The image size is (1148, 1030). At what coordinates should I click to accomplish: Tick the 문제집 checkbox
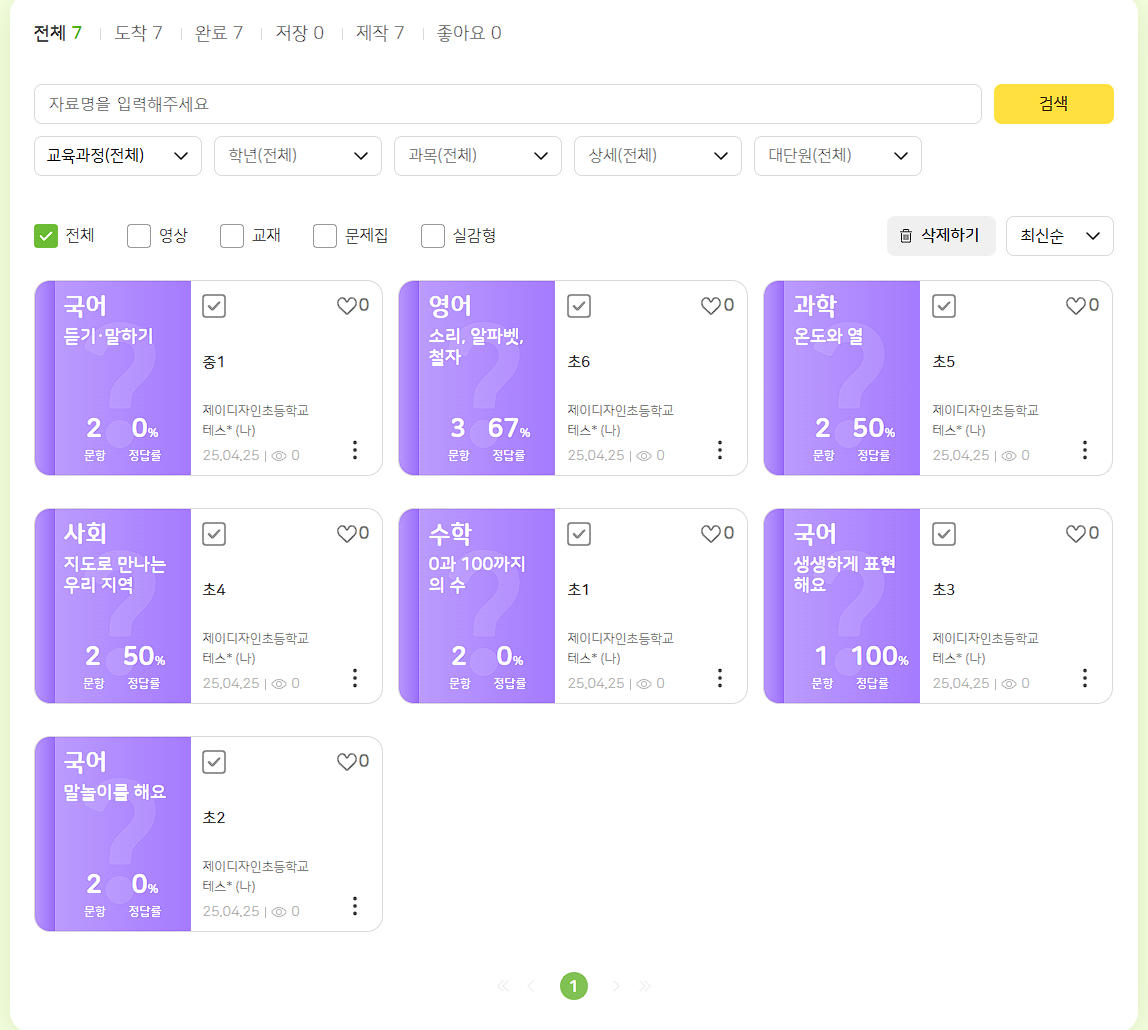325,236
